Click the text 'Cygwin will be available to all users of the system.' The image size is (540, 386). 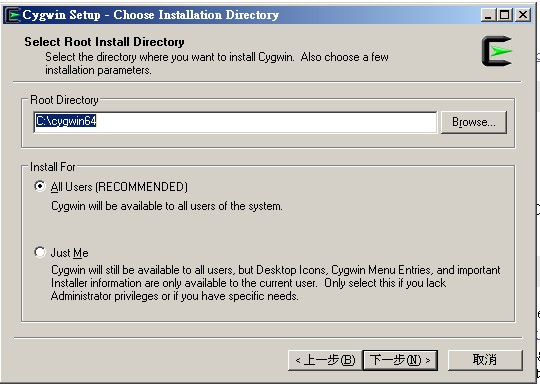tap(167, 206)
